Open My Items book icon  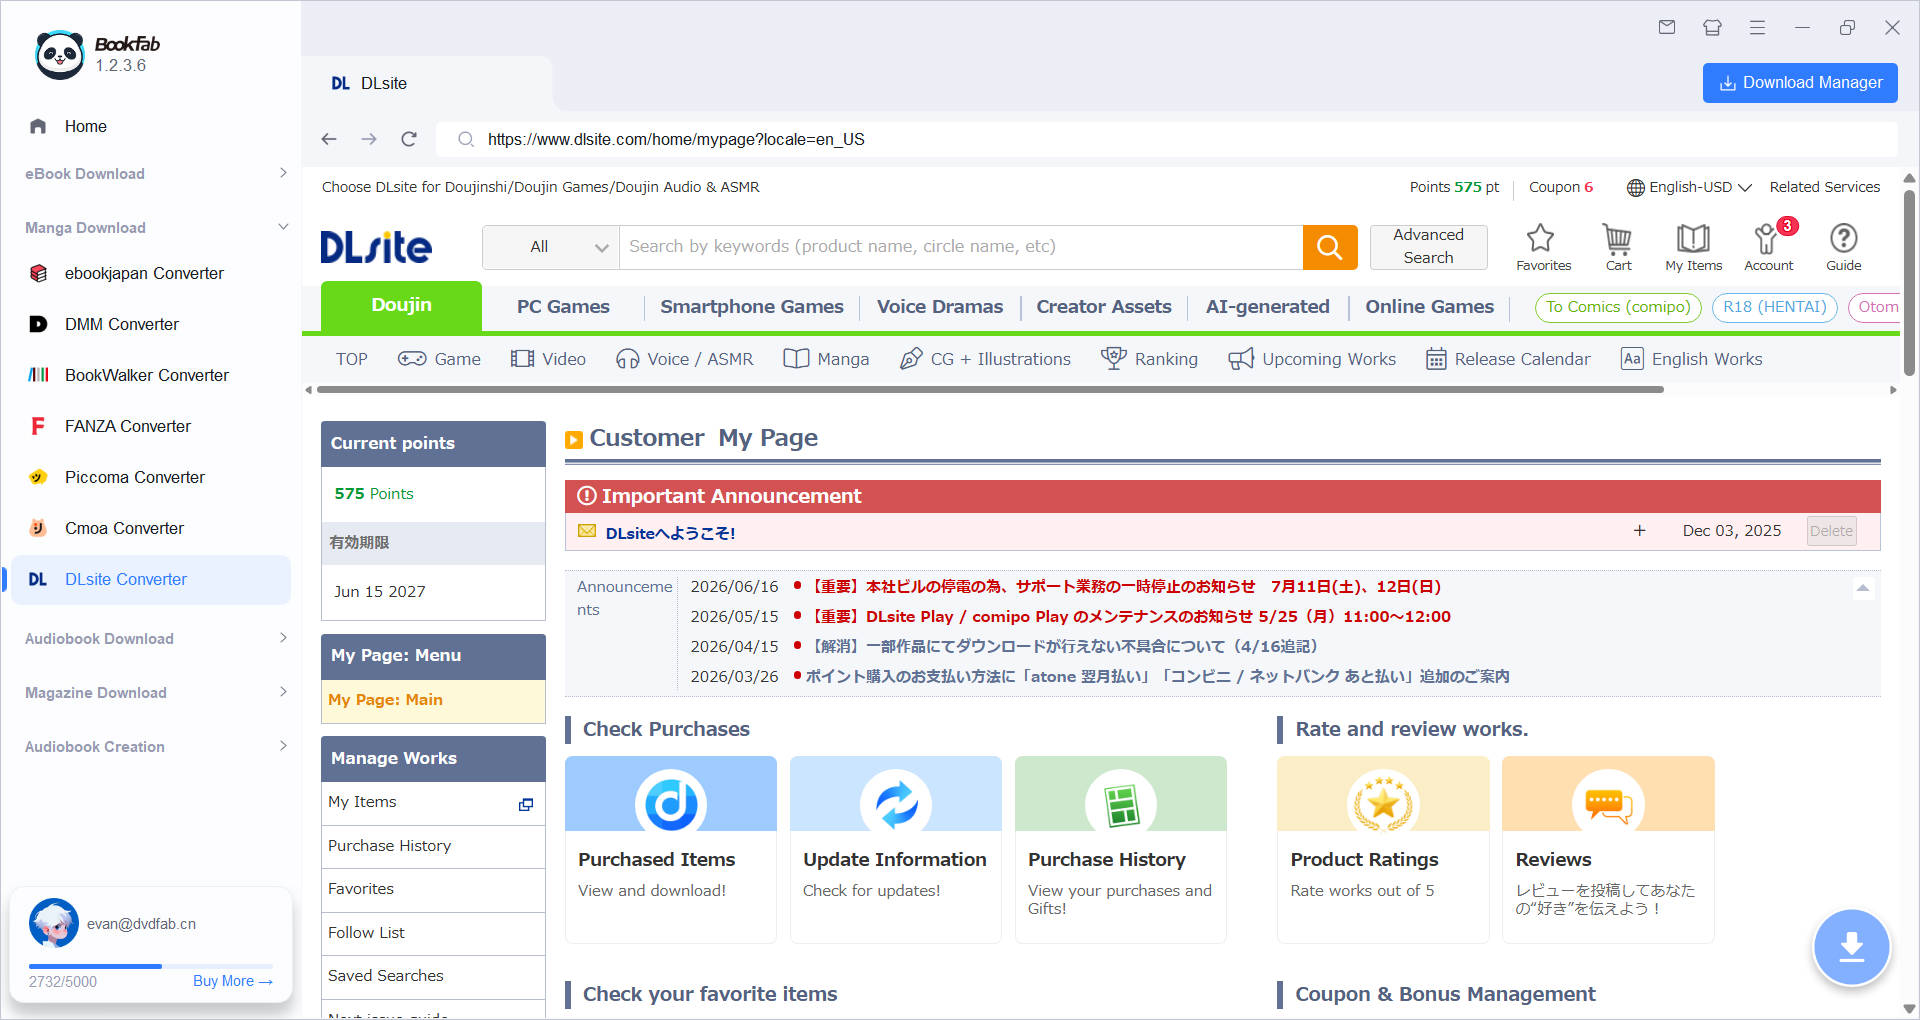tap(1693, 247)
